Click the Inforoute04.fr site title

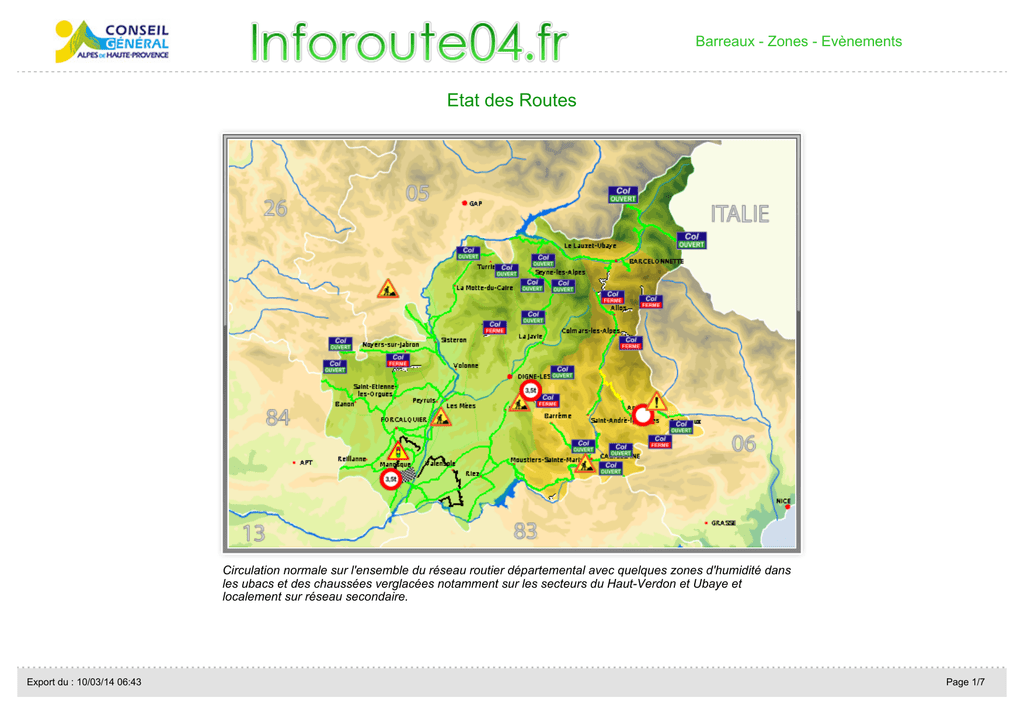[409, 42]
